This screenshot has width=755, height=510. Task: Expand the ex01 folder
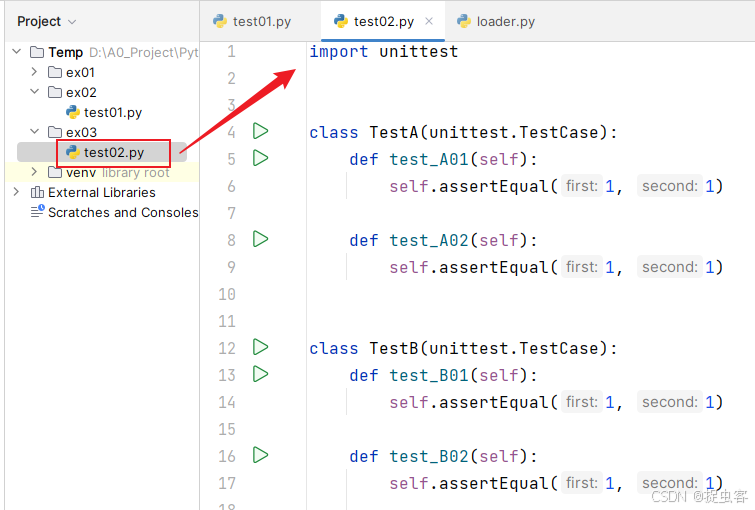coord(34,72)
